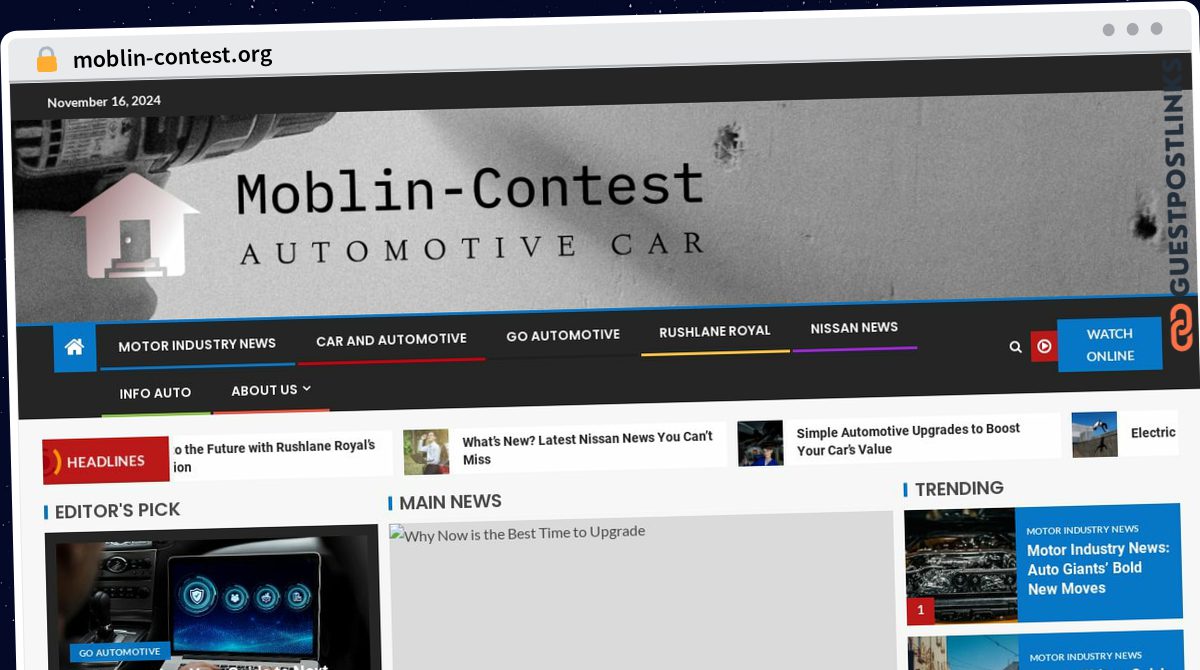
Task: Open the automotive upgrades headline thumbnail
Action: [x=760, y=443]
